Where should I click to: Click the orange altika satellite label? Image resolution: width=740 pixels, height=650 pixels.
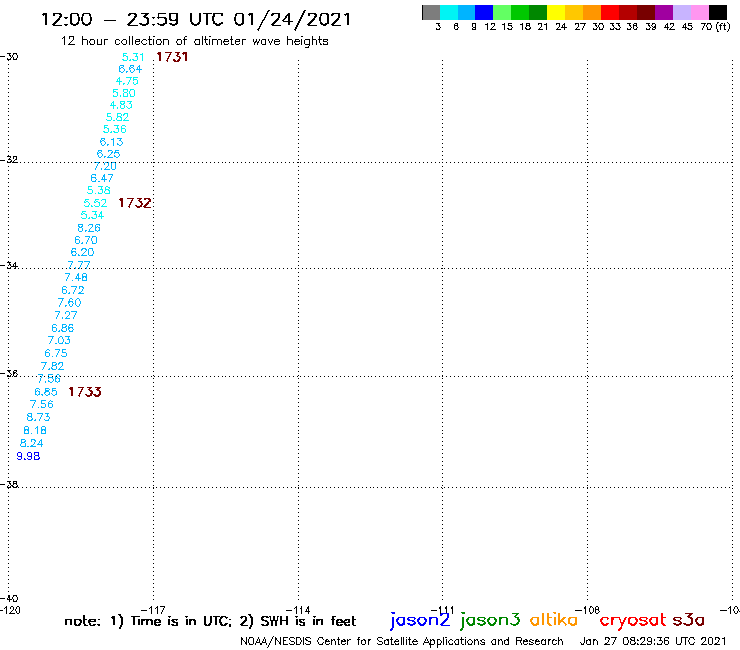point(554,619)
